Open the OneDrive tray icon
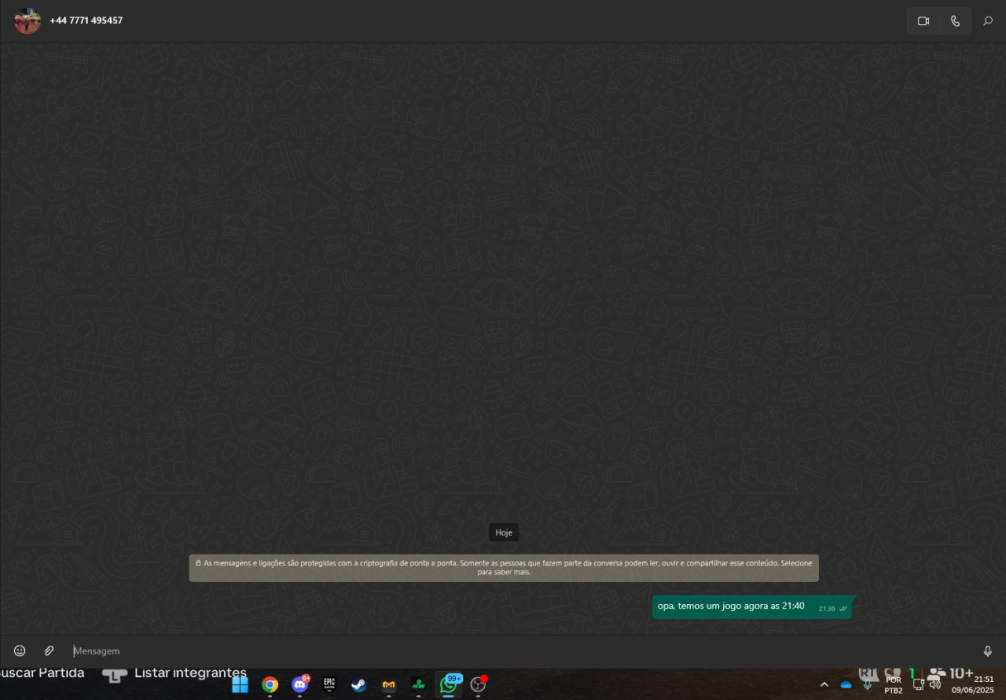The height and width of the screenshot is (700, 1006). coord(846,685)
